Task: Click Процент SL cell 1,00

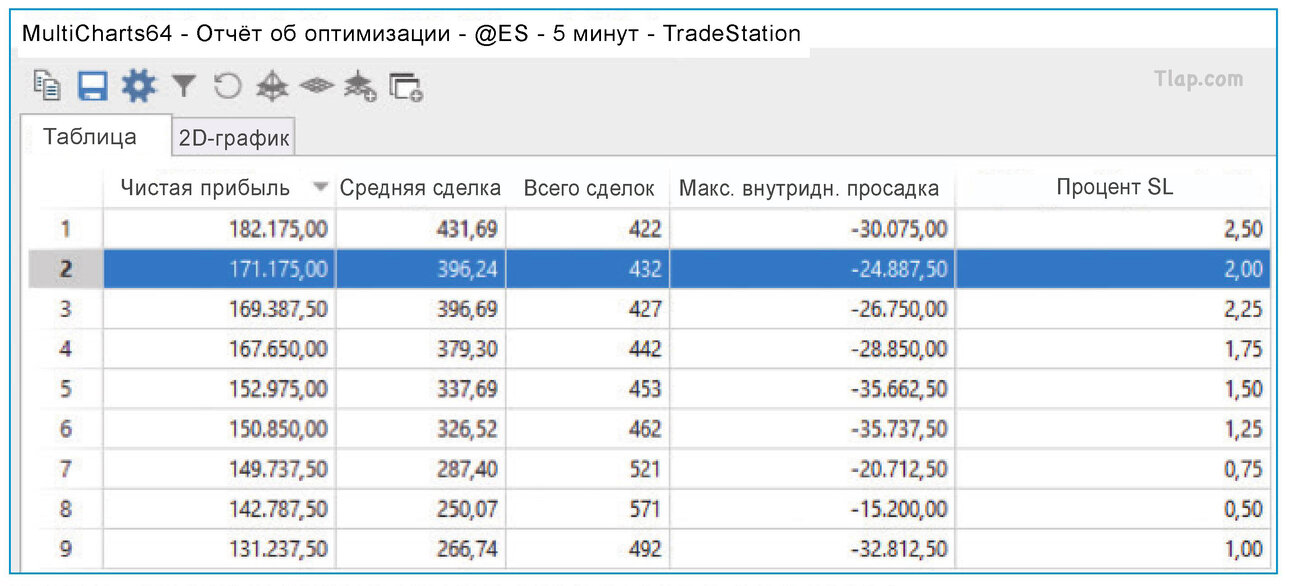Action: tap(1113, 549)
